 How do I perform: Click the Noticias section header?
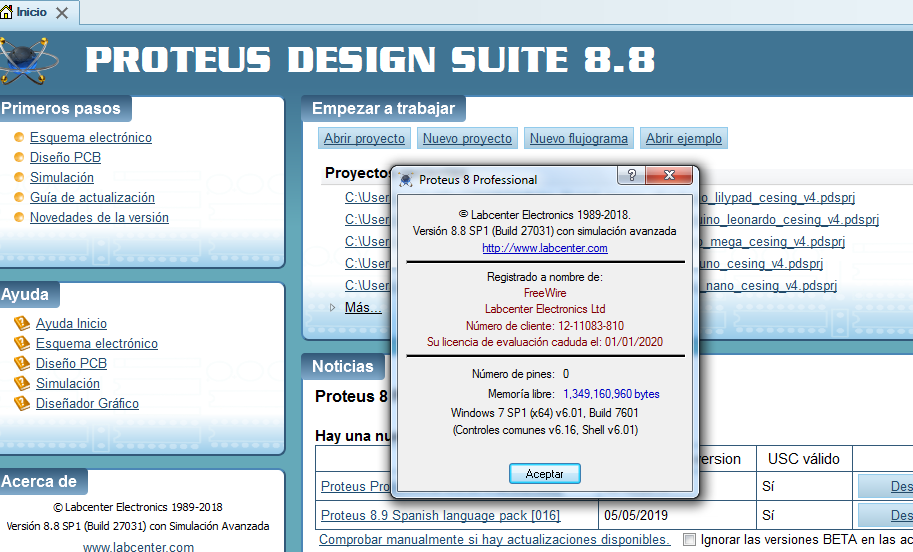(x=343, y=366)
